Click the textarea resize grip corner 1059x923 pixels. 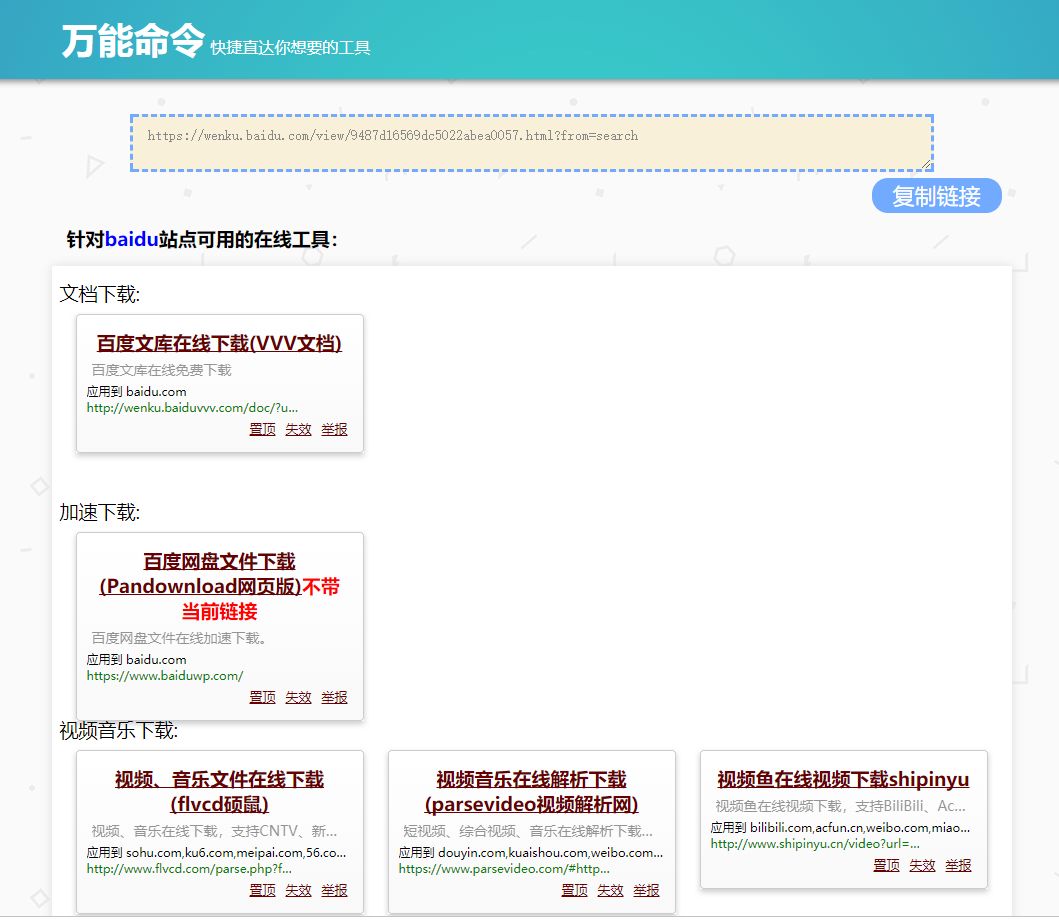pyautogui.click(x=927, y=164)
